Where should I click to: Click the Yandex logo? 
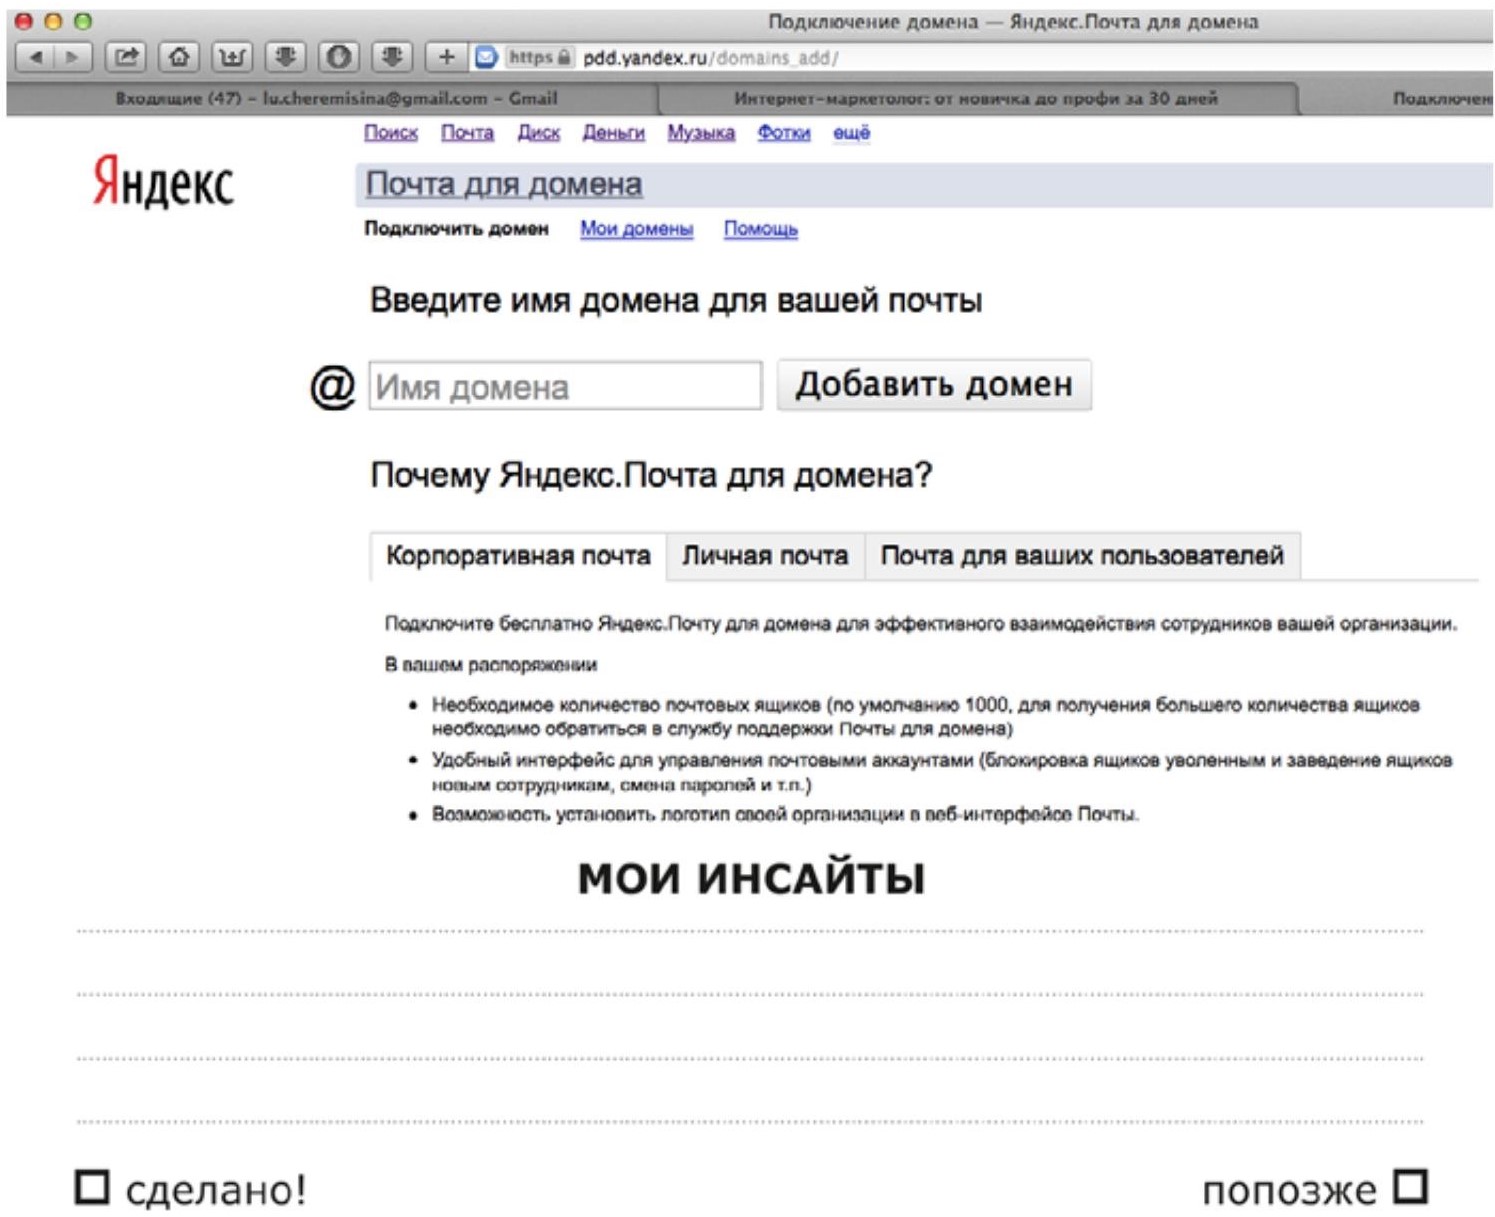tap(163, 183)
